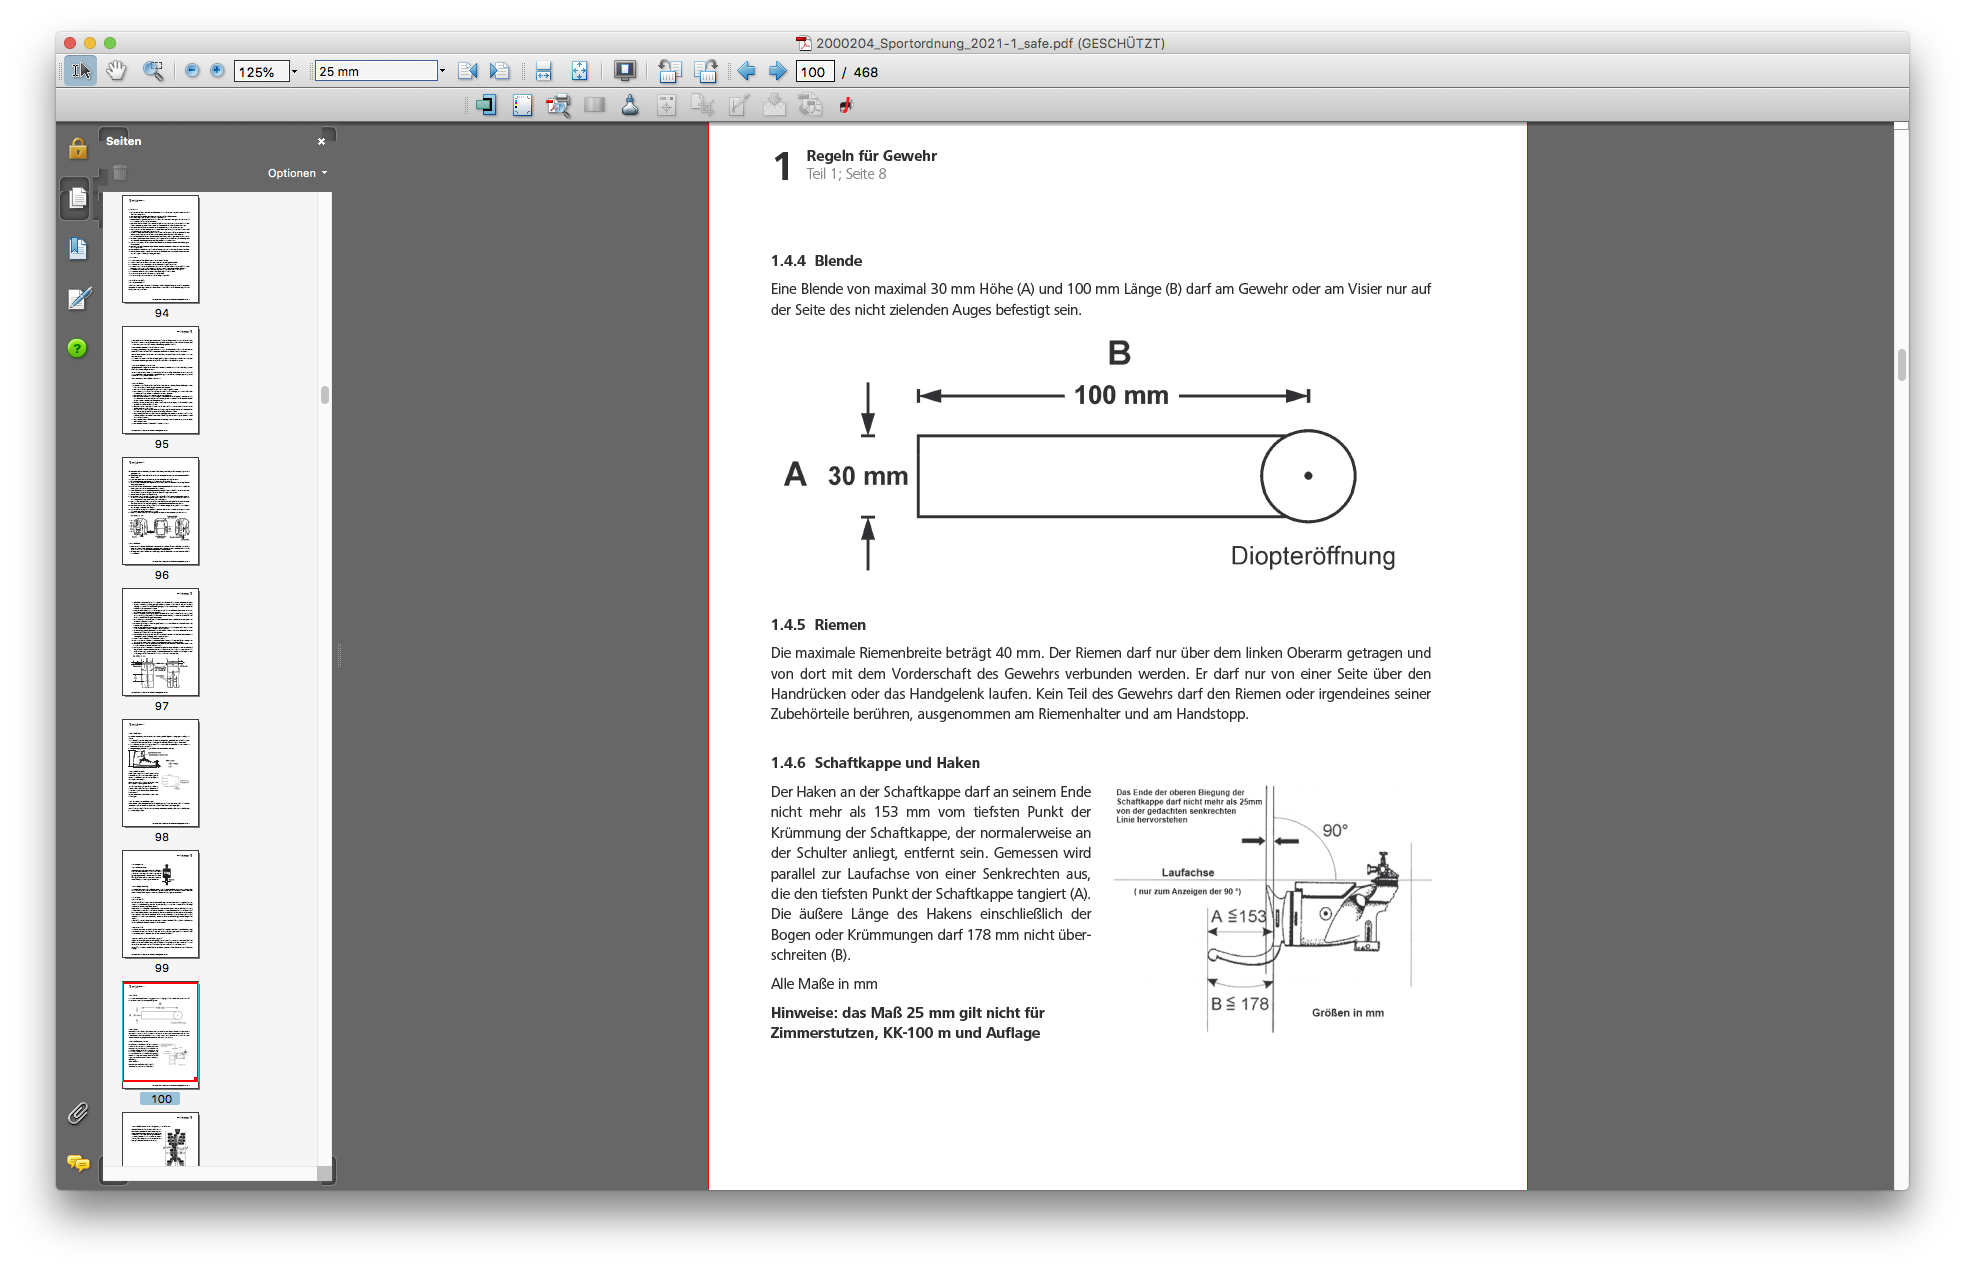Screen dimensions: 1965x1270
Task: Click the green help question icon
Action: pyautogui.click(x=77, y=348)
